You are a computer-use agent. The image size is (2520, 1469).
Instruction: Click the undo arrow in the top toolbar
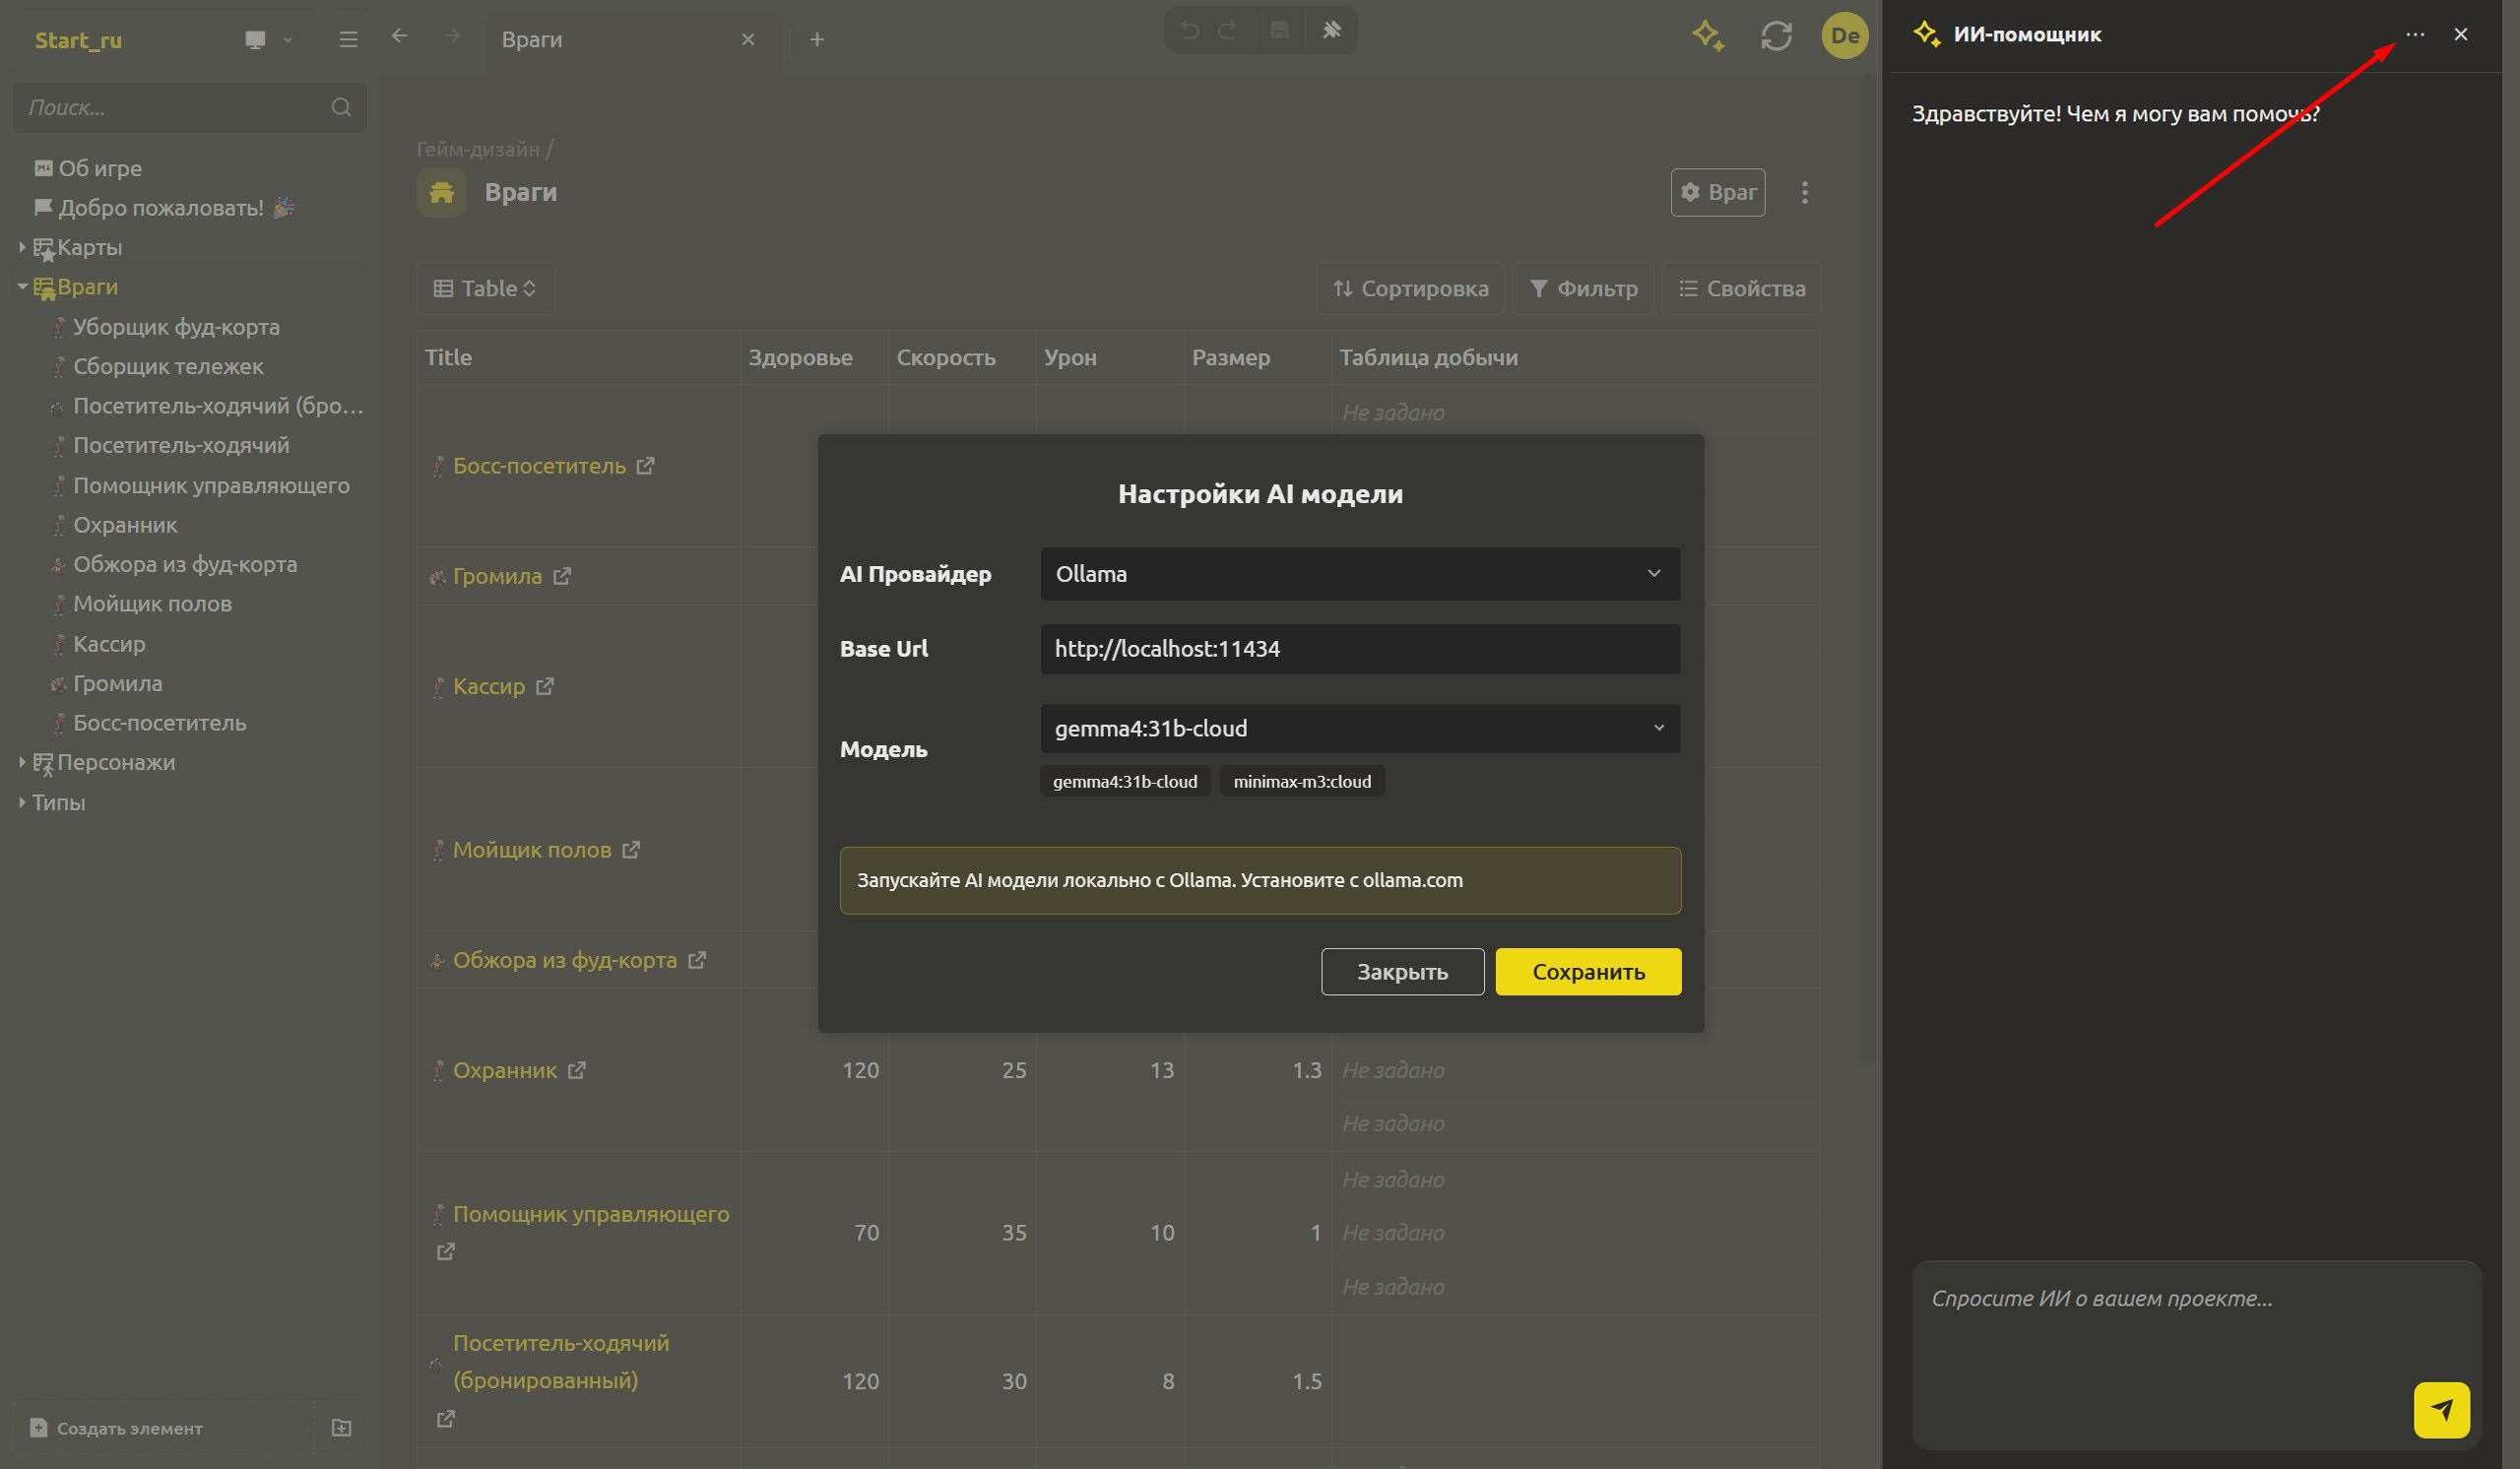tap(1189, 30)
